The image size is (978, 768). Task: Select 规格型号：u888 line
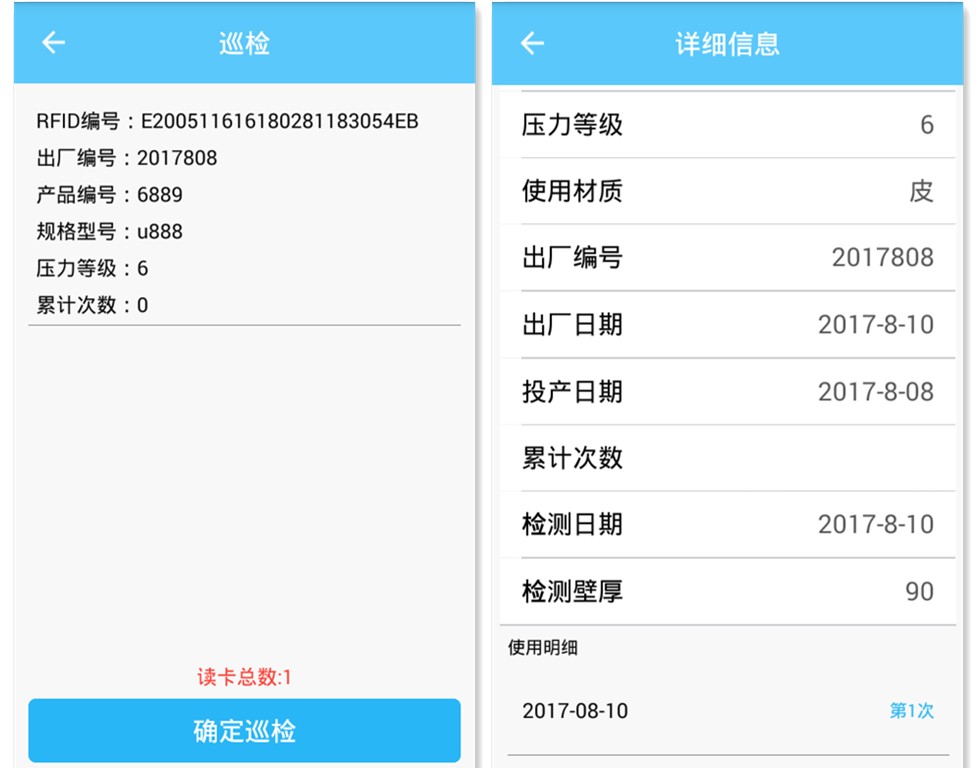tap(109, 231)
